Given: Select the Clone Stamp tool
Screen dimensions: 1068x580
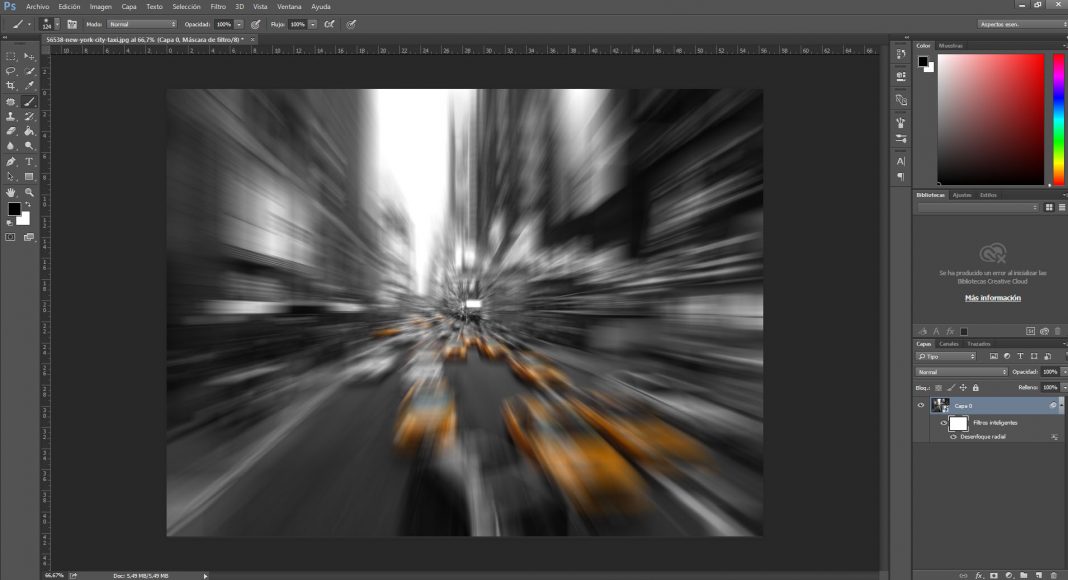Looking at the screenshot, I should coord(13,116).
